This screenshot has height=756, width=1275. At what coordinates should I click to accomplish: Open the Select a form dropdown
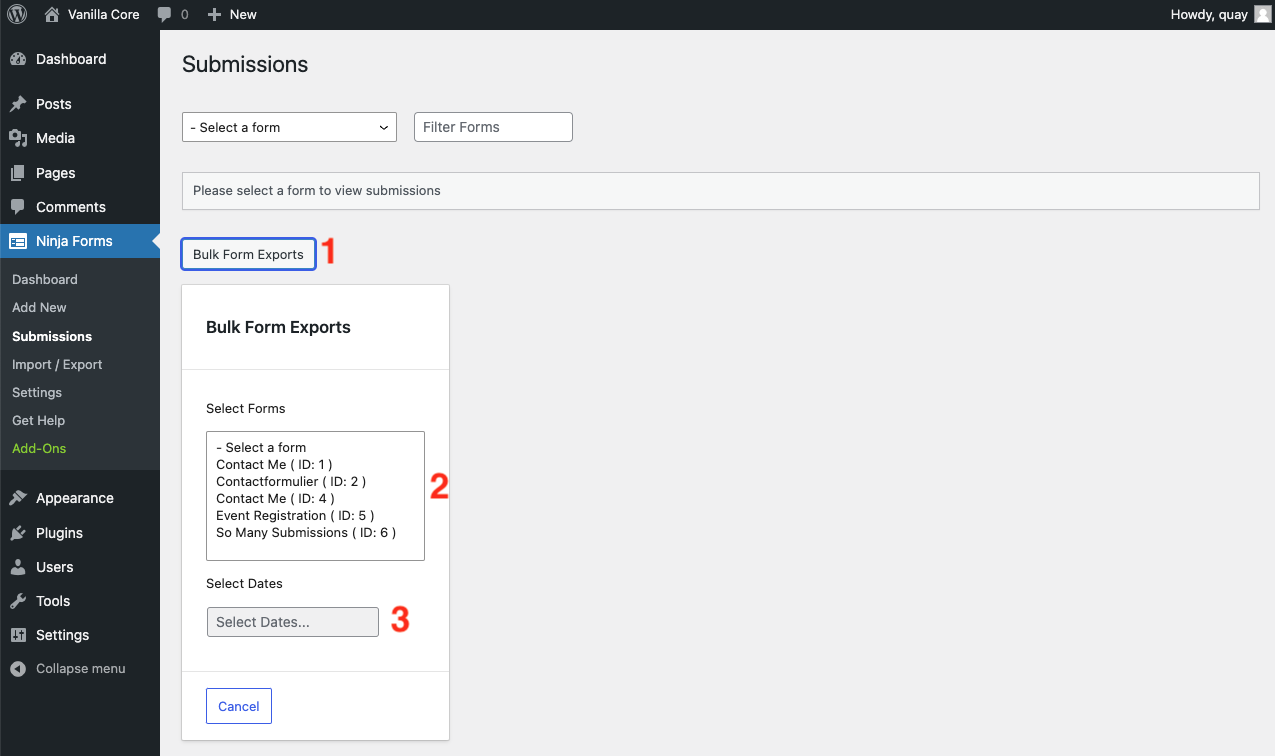point(288,127)
